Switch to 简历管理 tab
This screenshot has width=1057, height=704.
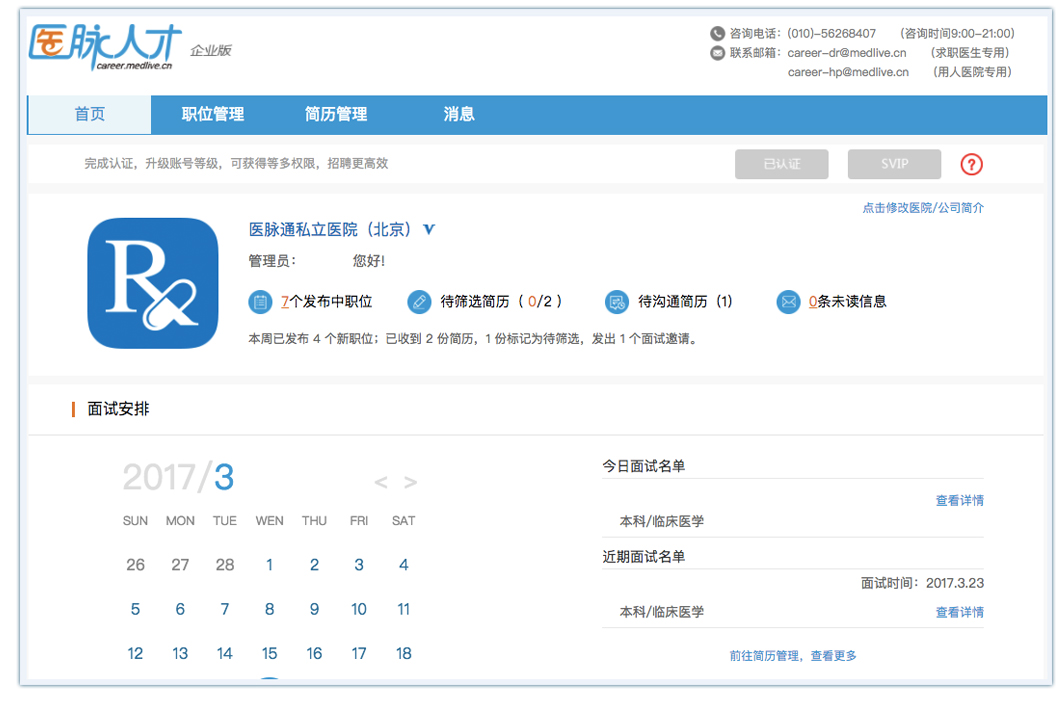click(336, 115)
